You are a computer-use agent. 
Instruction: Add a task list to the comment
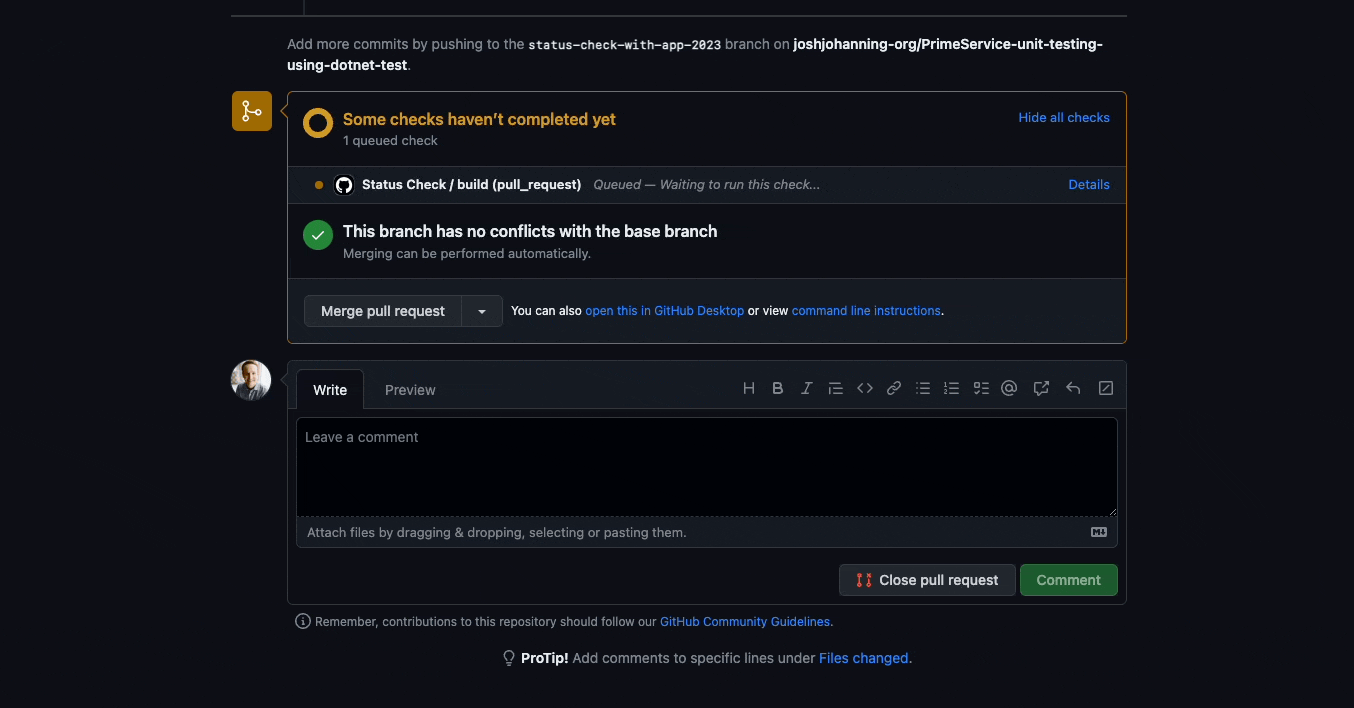[x=980, y=388]
